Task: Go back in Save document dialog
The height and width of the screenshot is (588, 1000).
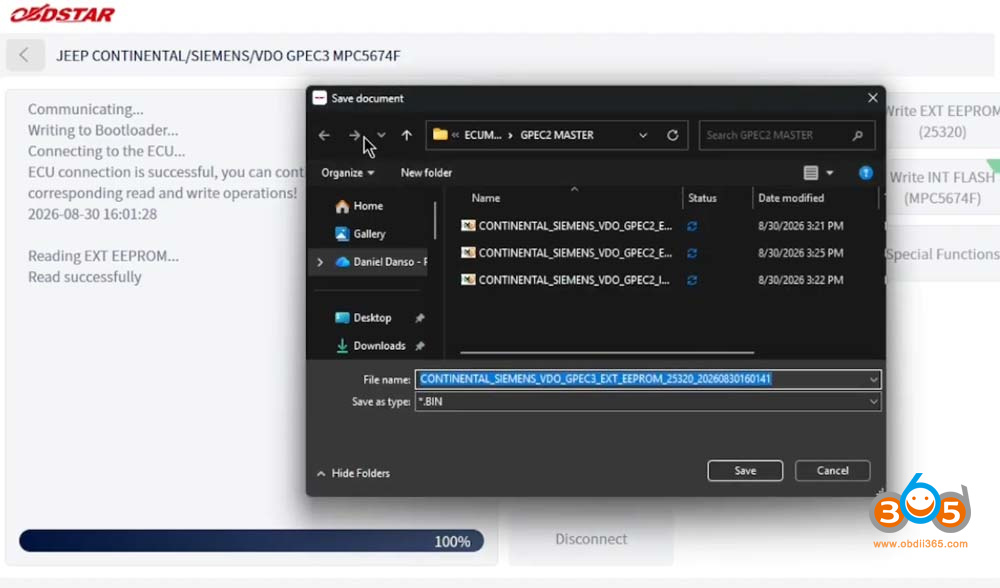Action: point(324,135)
